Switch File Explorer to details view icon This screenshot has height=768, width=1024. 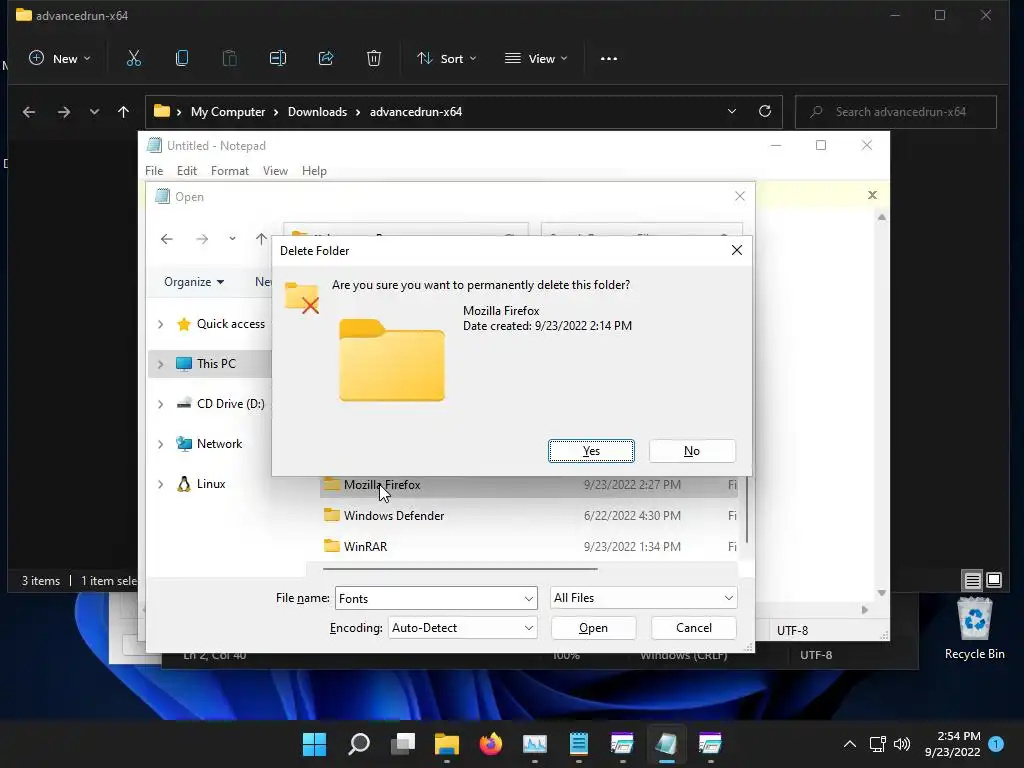pos(972,580)
